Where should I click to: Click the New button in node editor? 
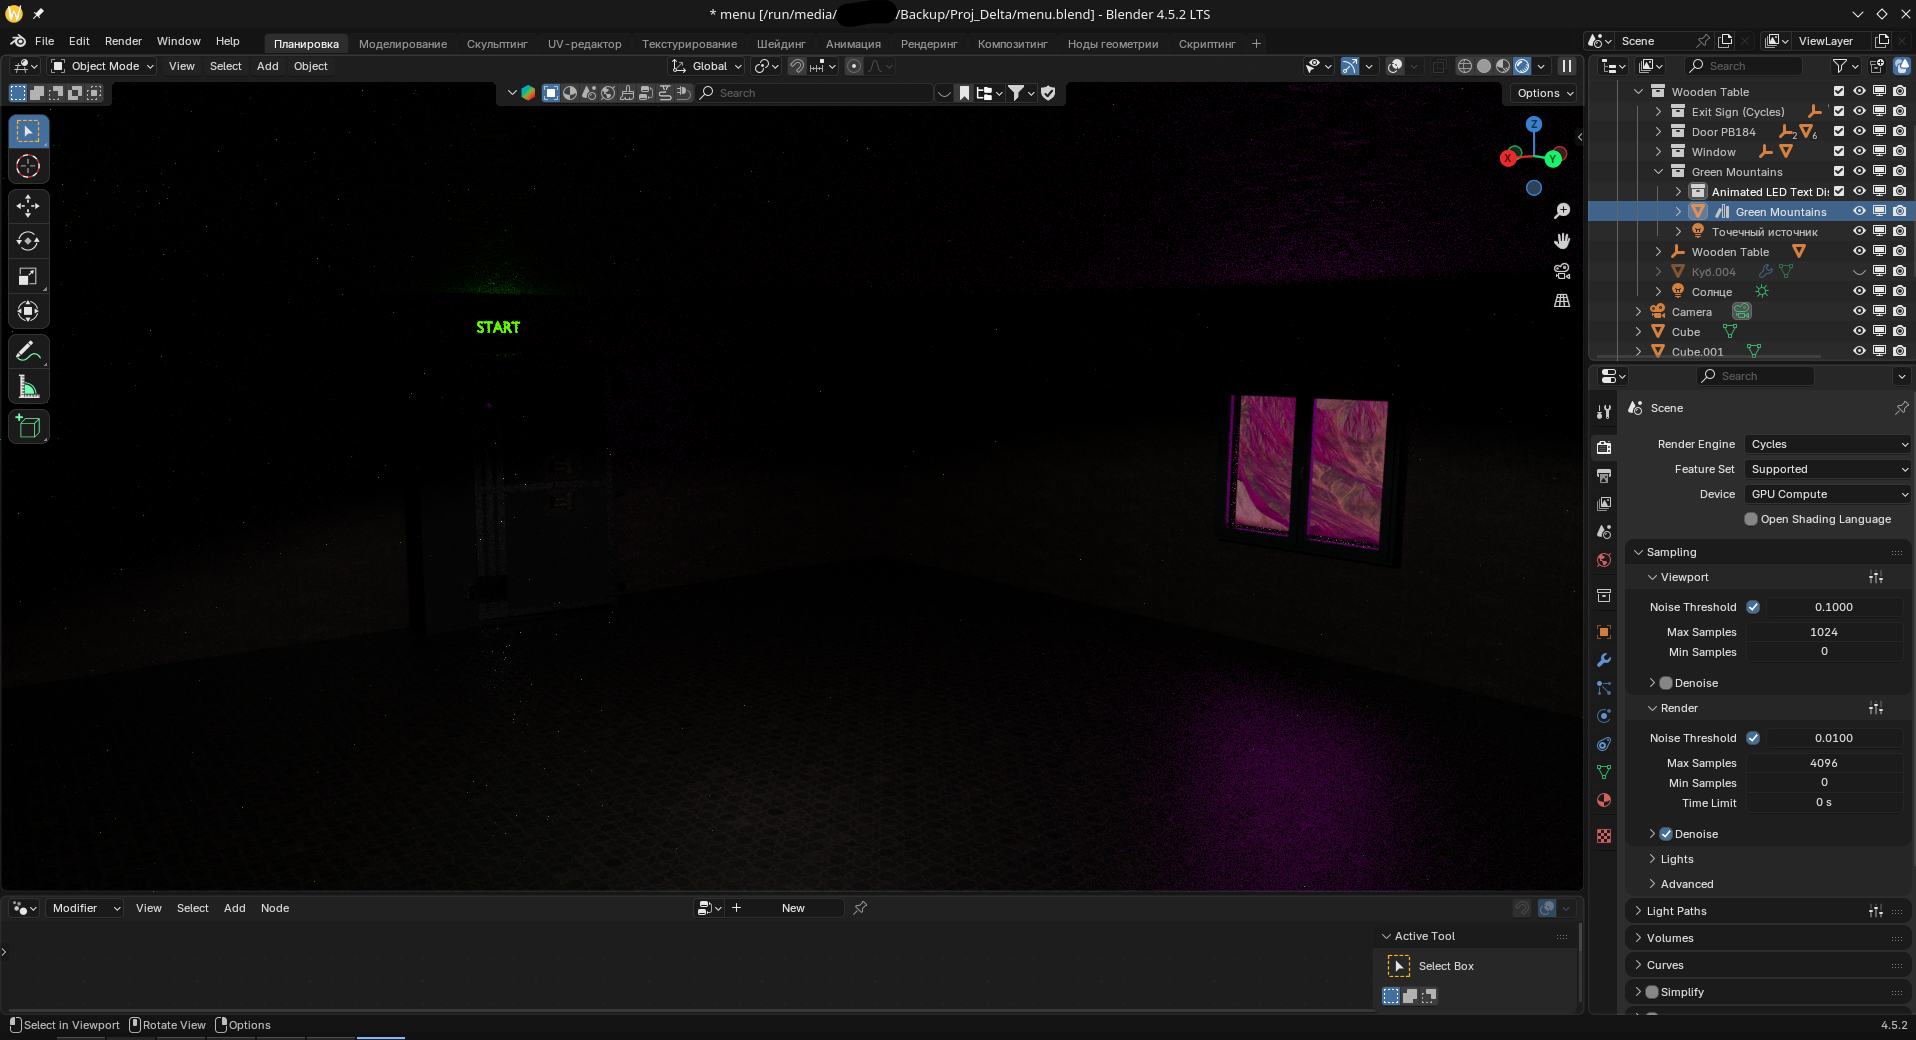coord(793,908)
